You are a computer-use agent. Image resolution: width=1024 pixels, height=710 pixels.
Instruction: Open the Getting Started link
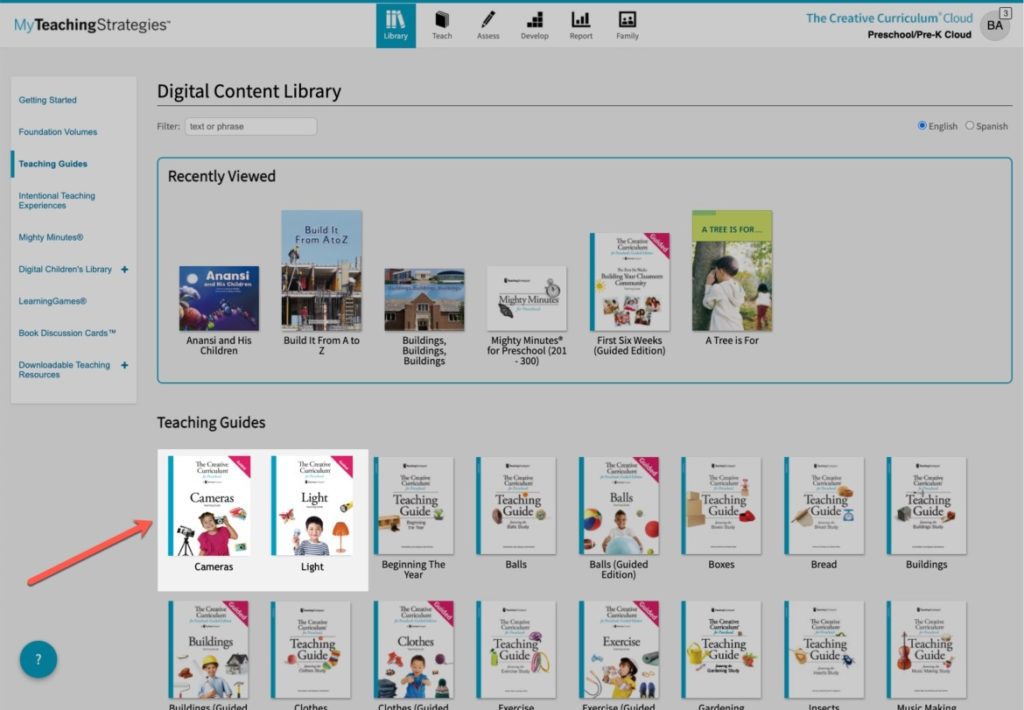(48, 100)
